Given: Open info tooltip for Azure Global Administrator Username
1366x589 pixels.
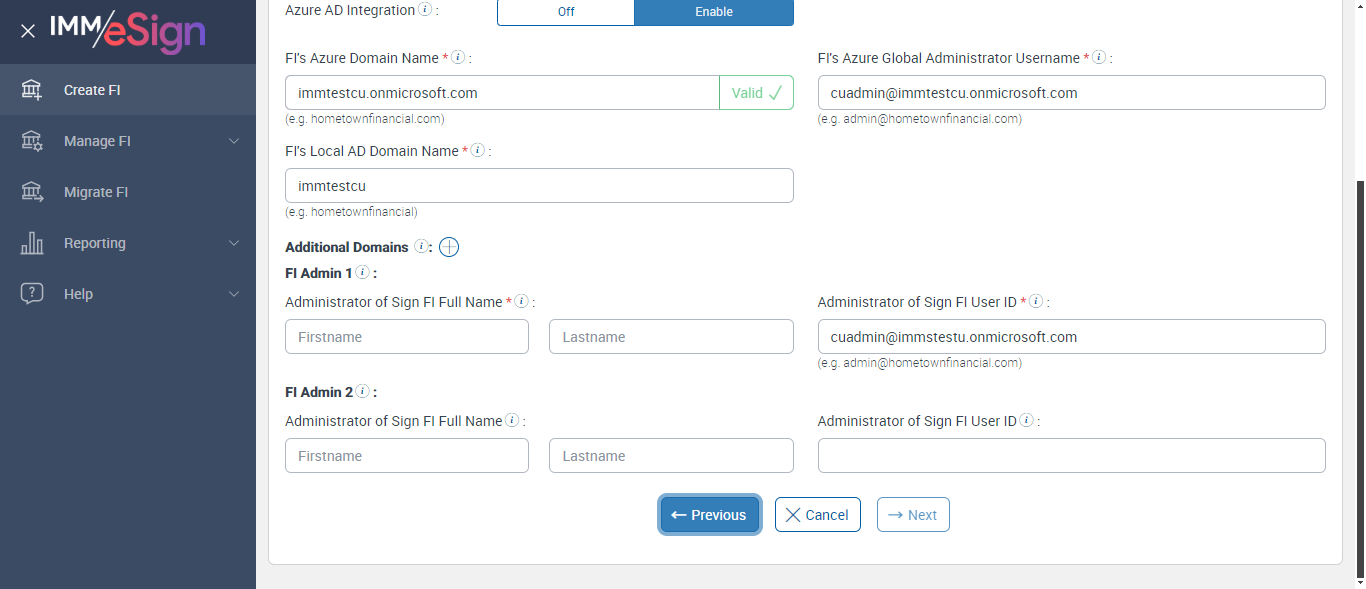Looking at the screenshot, I should click(x=1099, y=58).
